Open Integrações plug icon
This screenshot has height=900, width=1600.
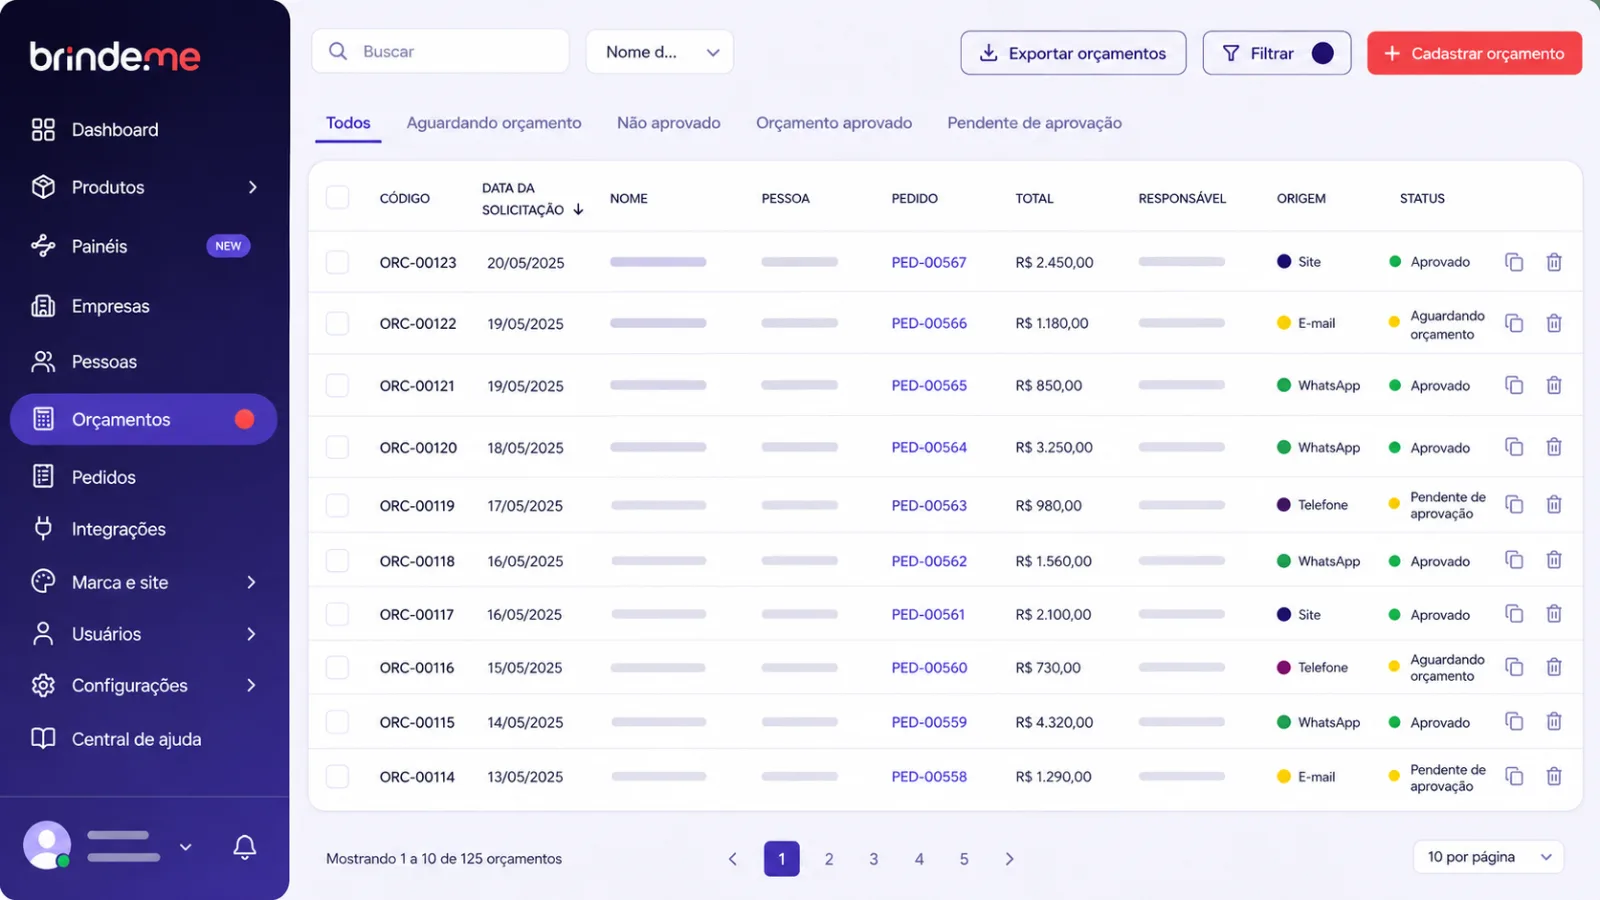coord(43,528)
